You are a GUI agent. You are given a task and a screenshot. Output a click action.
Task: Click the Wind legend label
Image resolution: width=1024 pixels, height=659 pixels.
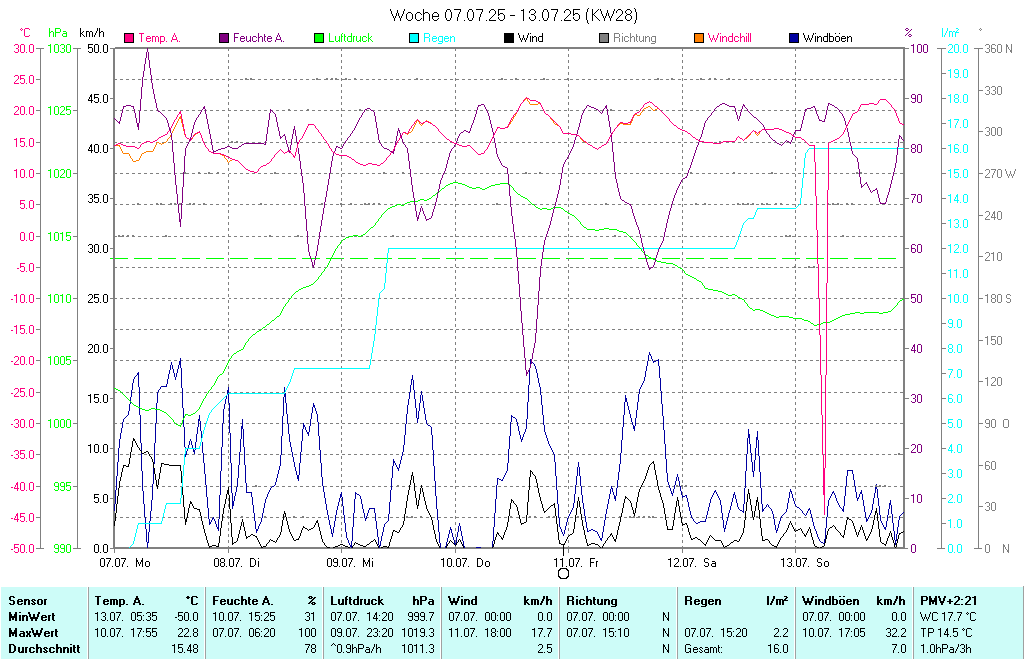click(530, 38)
